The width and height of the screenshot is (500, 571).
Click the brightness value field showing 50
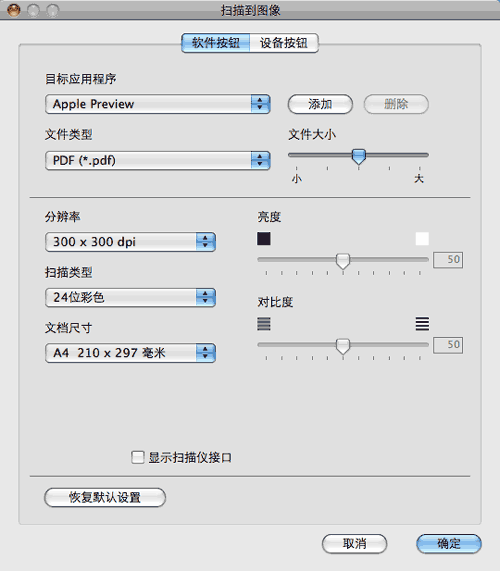click(x=448, y=260)
